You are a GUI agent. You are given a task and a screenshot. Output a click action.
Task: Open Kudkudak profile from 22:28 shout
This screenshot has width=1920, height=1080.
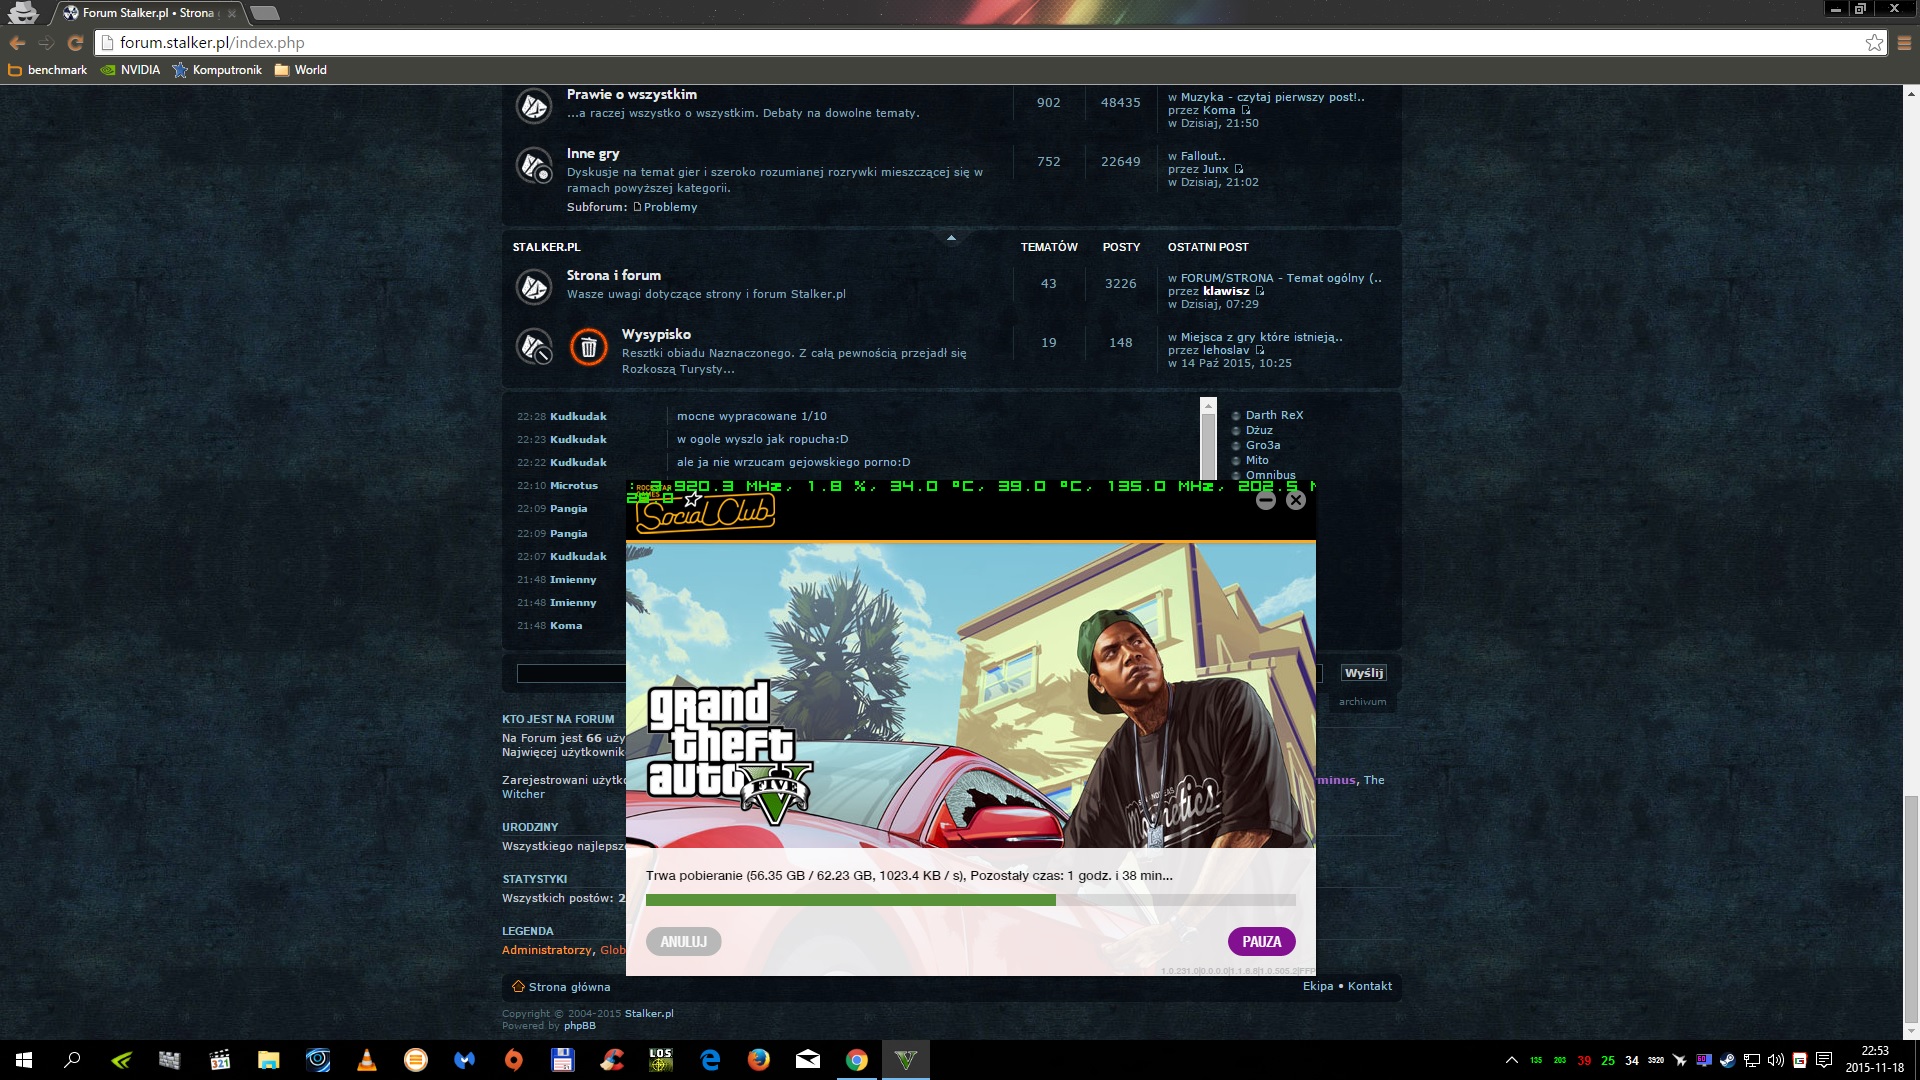578,416
